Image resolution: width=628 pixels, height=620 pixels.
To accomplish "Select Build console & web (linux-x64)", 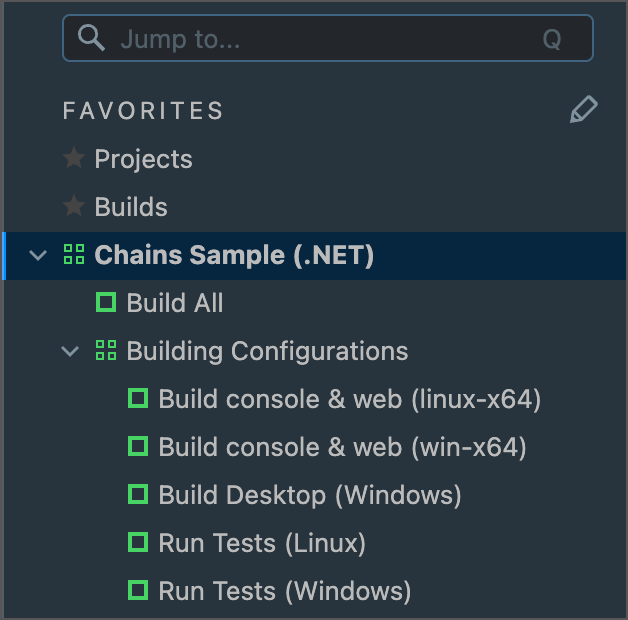I will point(349,399).
